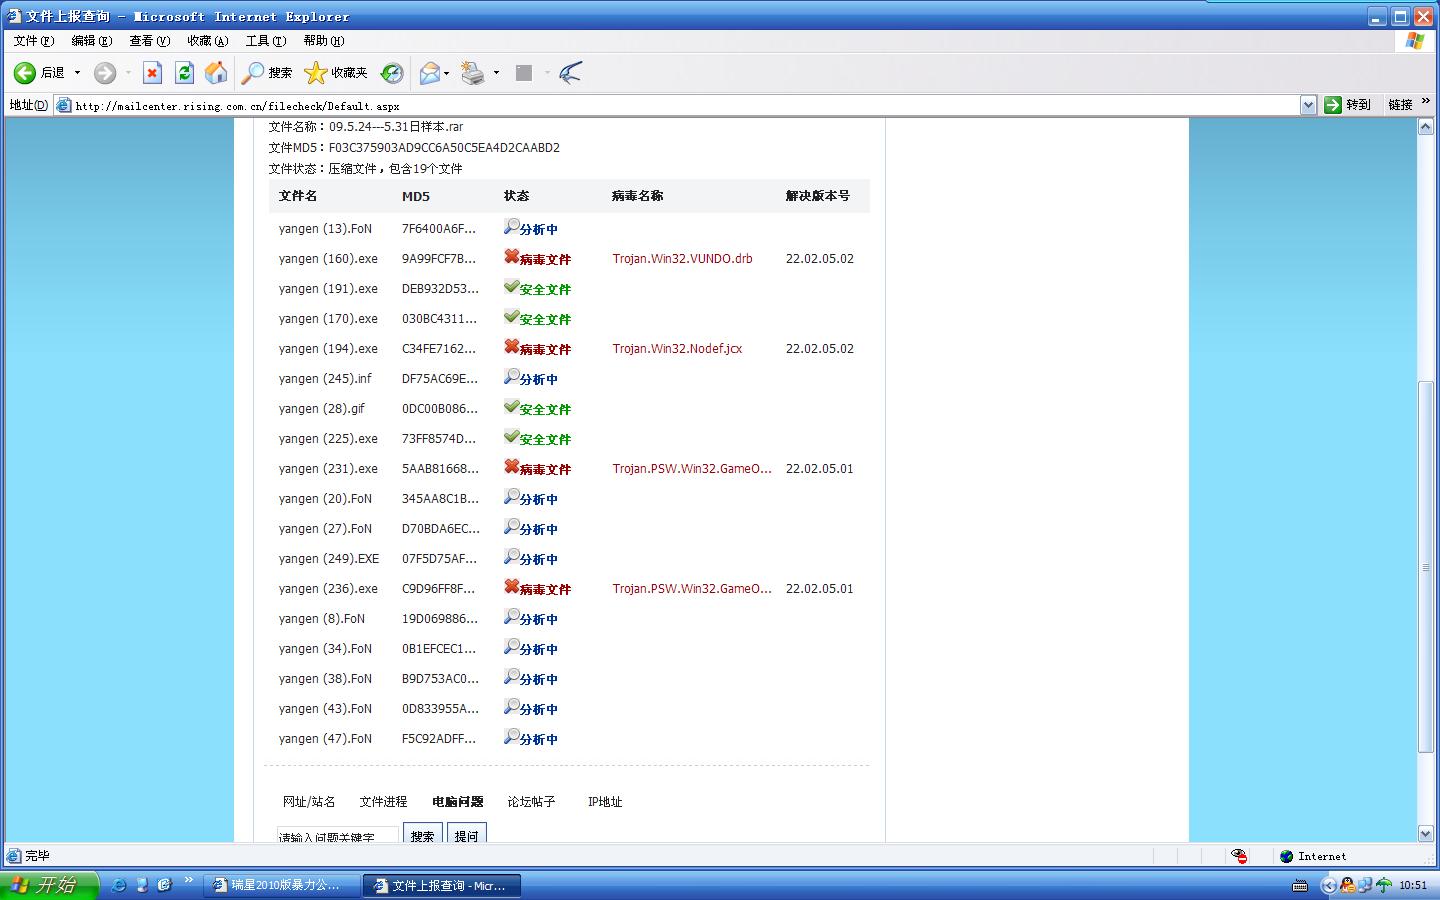1440x900 pixels.
Task: Click the Refresh page icon
Action: 184,72
